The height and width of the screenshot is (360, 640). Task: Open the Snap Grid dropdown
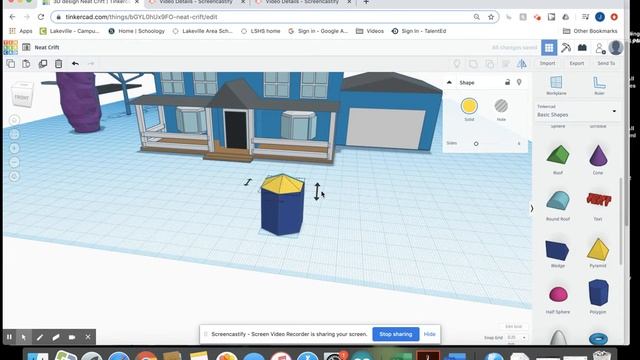517,338
